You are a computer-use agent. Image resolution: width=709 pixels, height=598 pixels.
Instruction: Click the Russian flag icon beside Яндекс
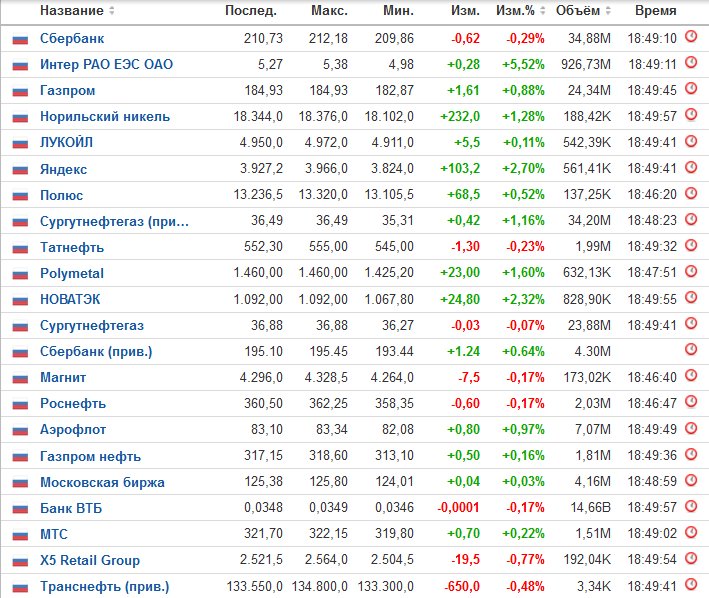coord(20,170)
